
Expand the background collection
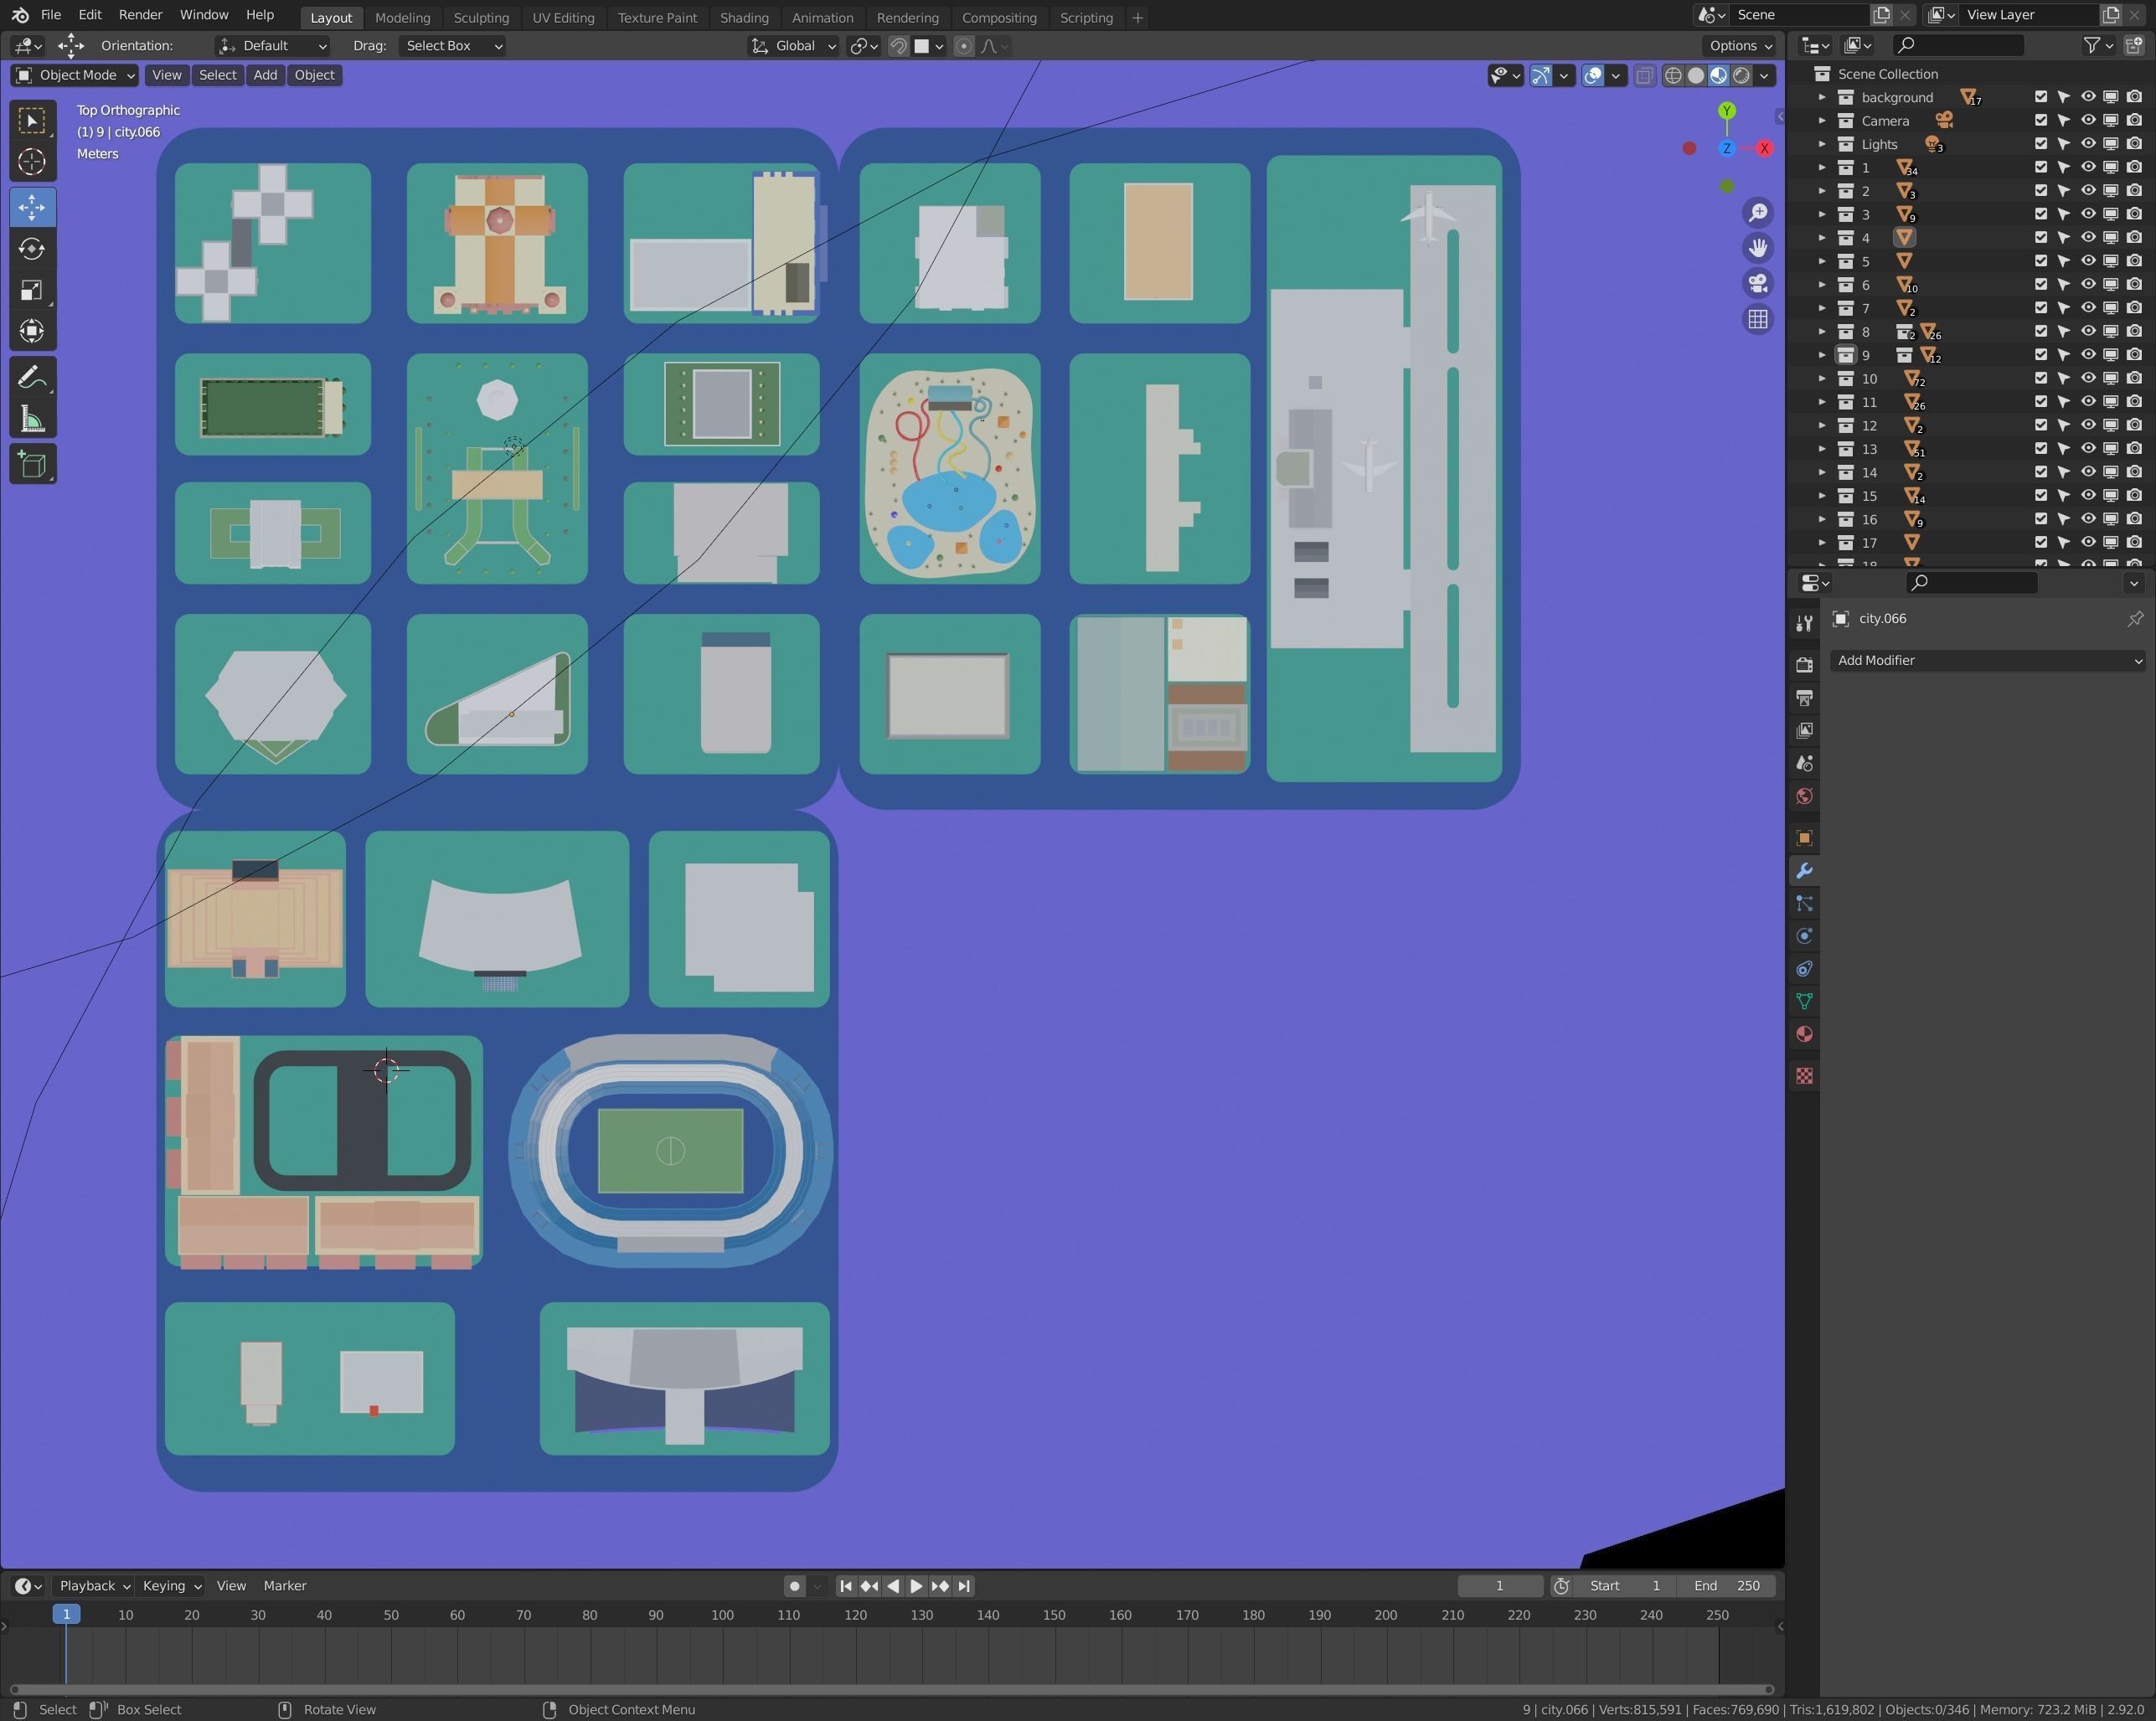coord(1821,97)
